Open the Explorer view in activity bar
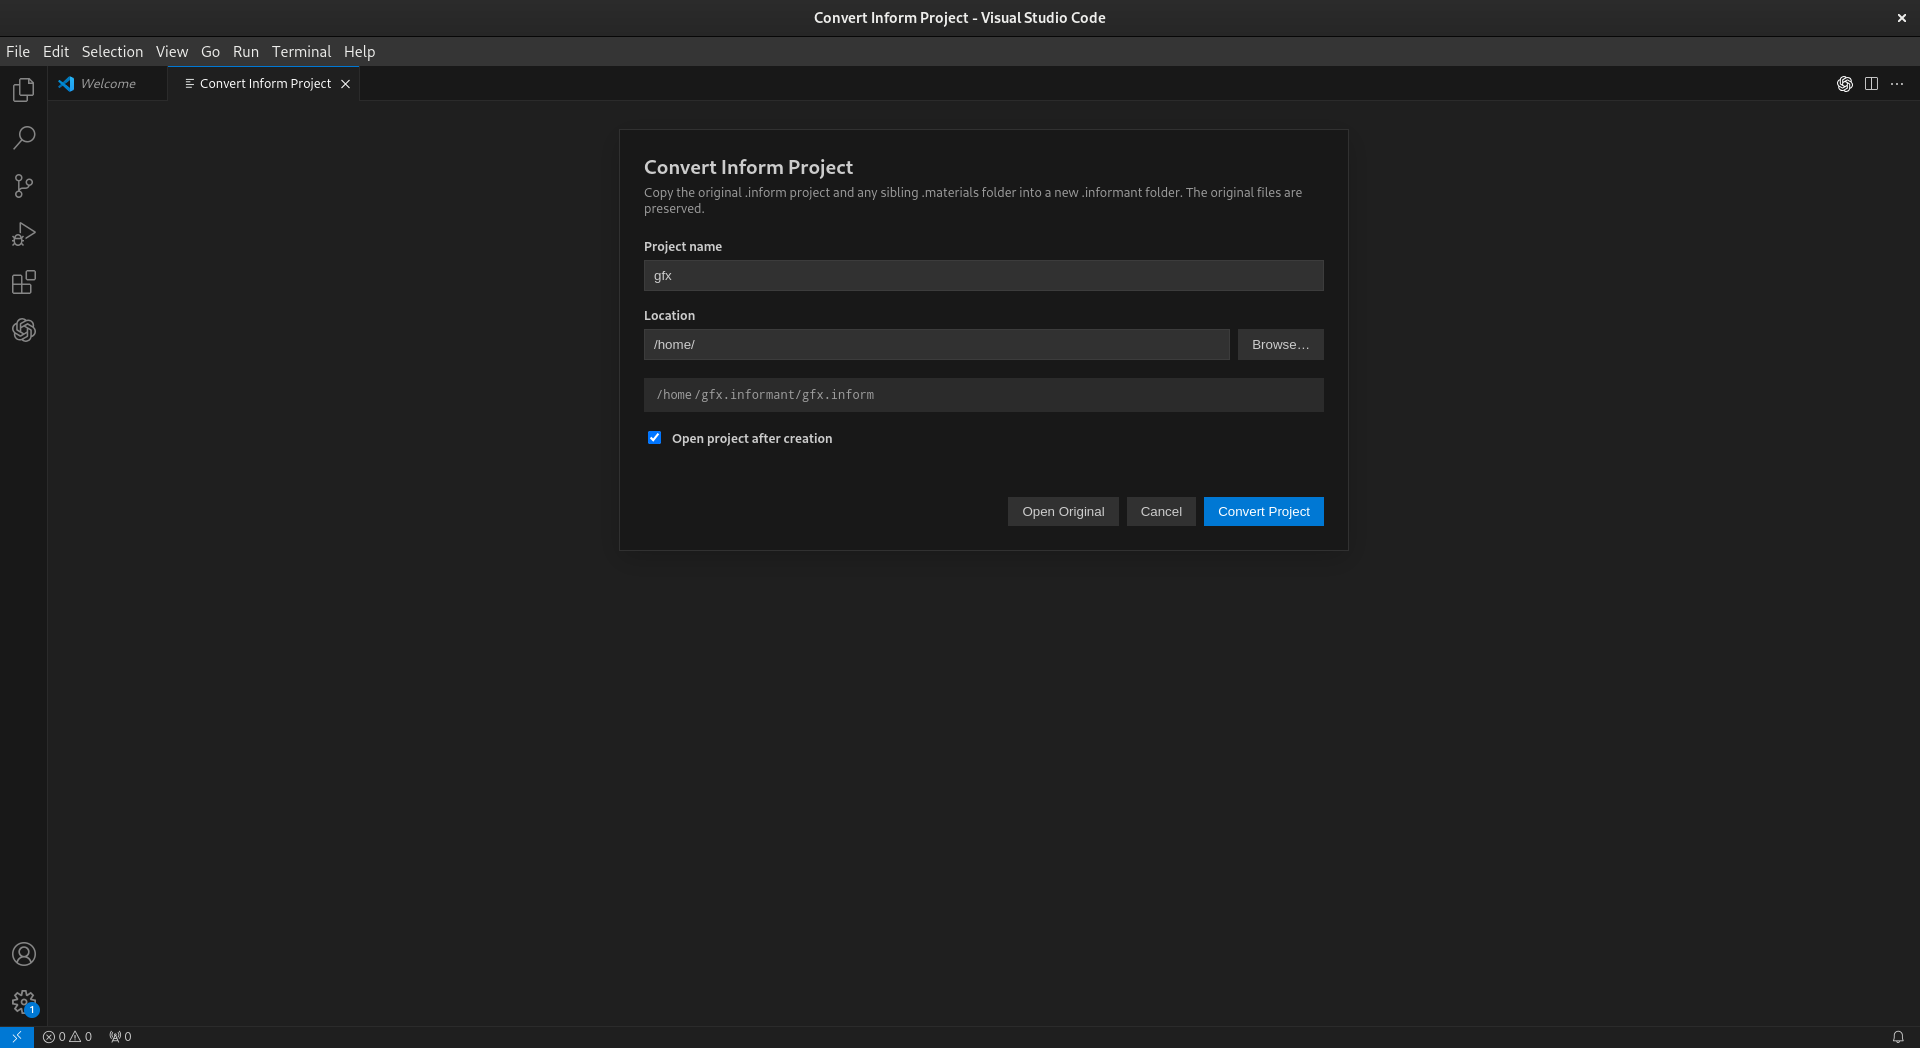Viewport: 1920px width, 1048px height. (x=24, y=90)
